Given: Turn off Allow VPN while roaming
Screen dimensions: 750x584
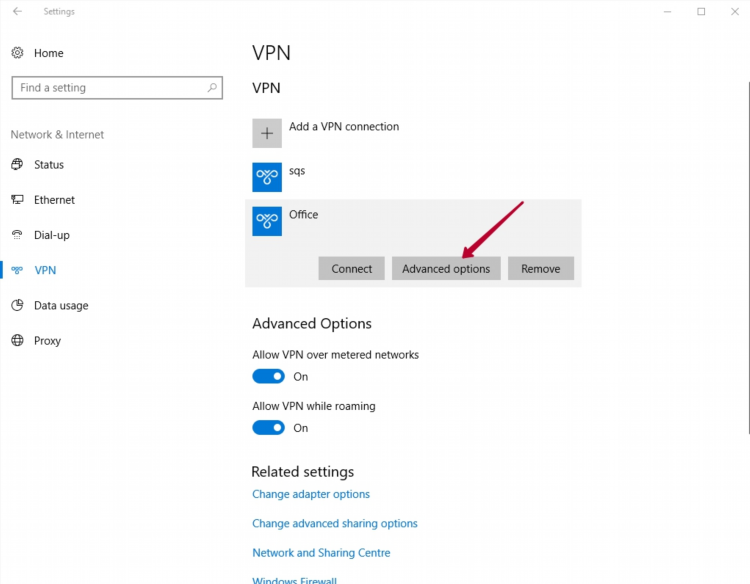Looking at the screenshot, I should [x=268, y=428].
